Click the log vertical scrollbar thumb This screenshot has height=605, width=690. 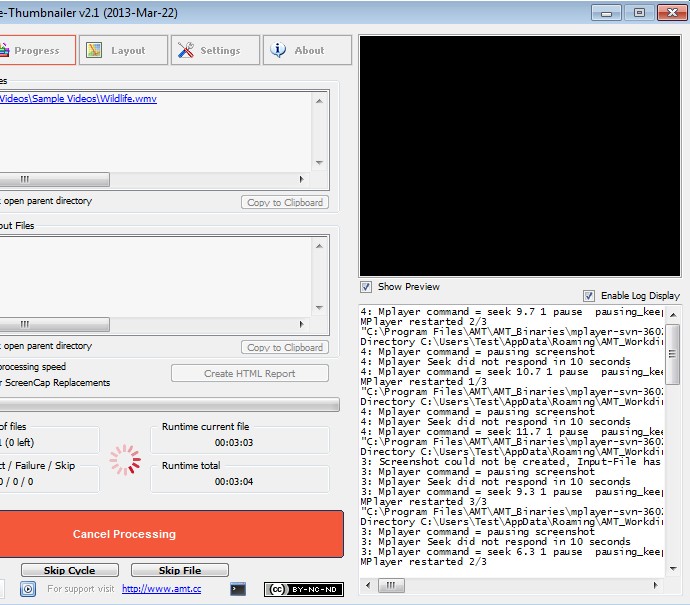[672, 354]
